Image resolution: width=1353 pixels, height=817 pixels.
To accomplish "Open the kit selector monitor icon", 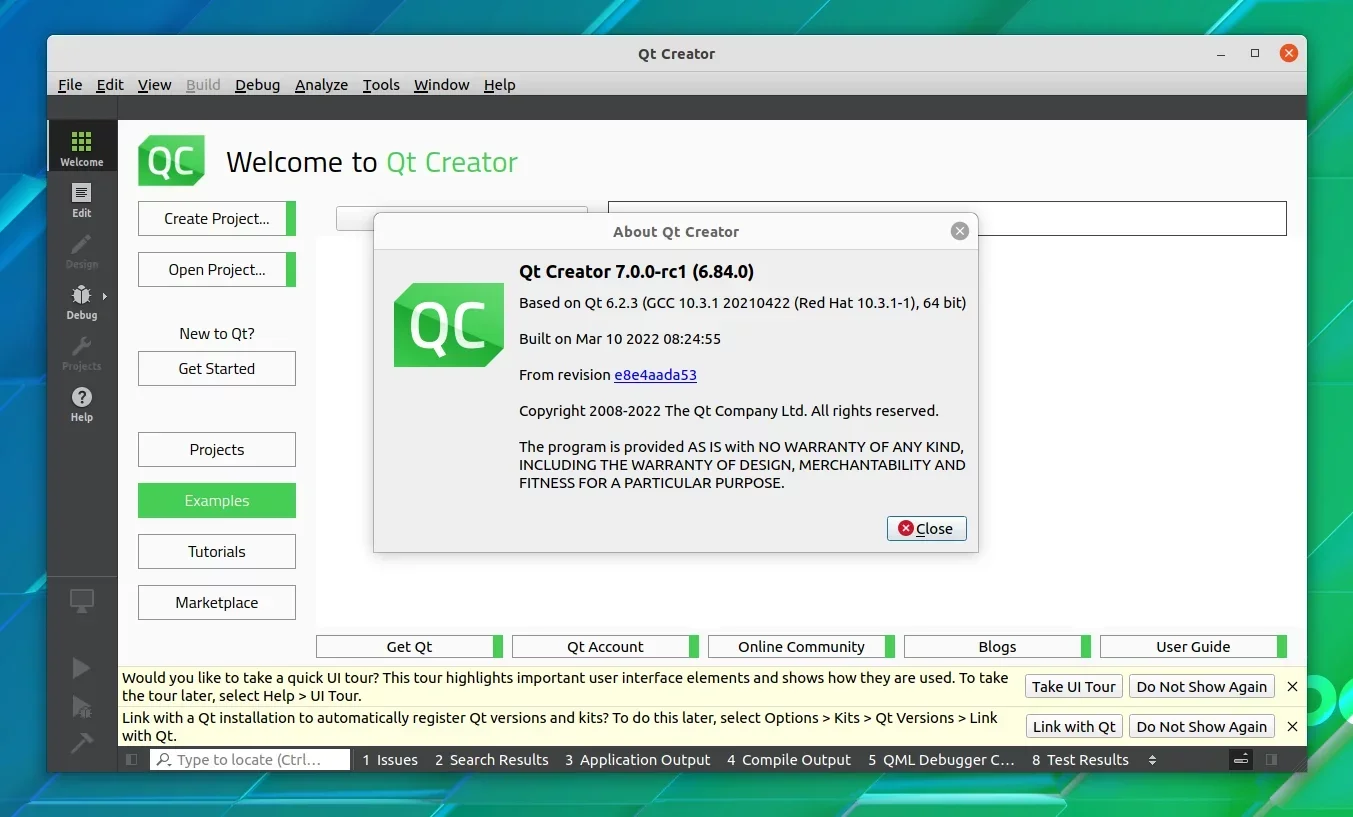I will click(x=82, y=601).
